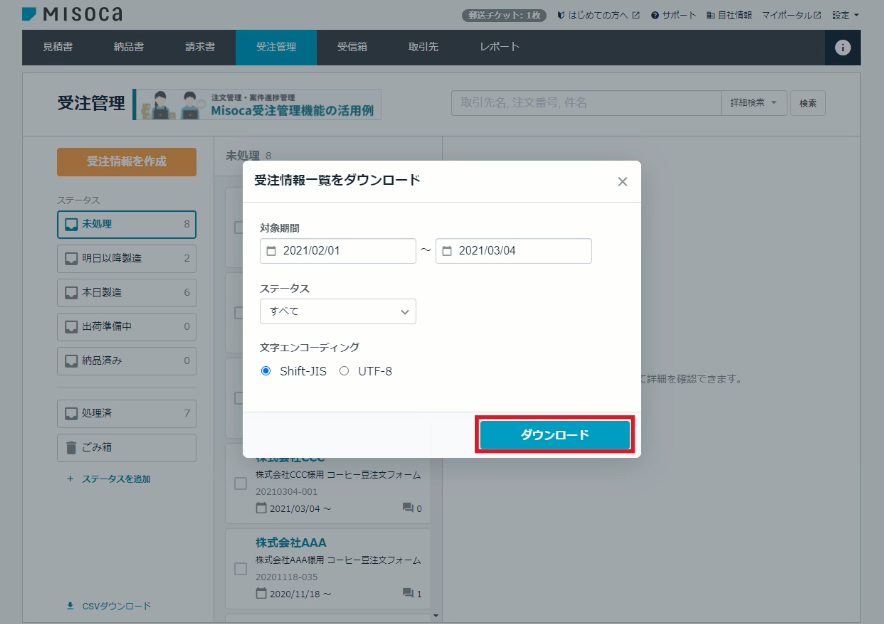The width and height of the screenshot is (884, 624).
Task: Click the inbox icon beside 本日製造
Action: (71, 293)
